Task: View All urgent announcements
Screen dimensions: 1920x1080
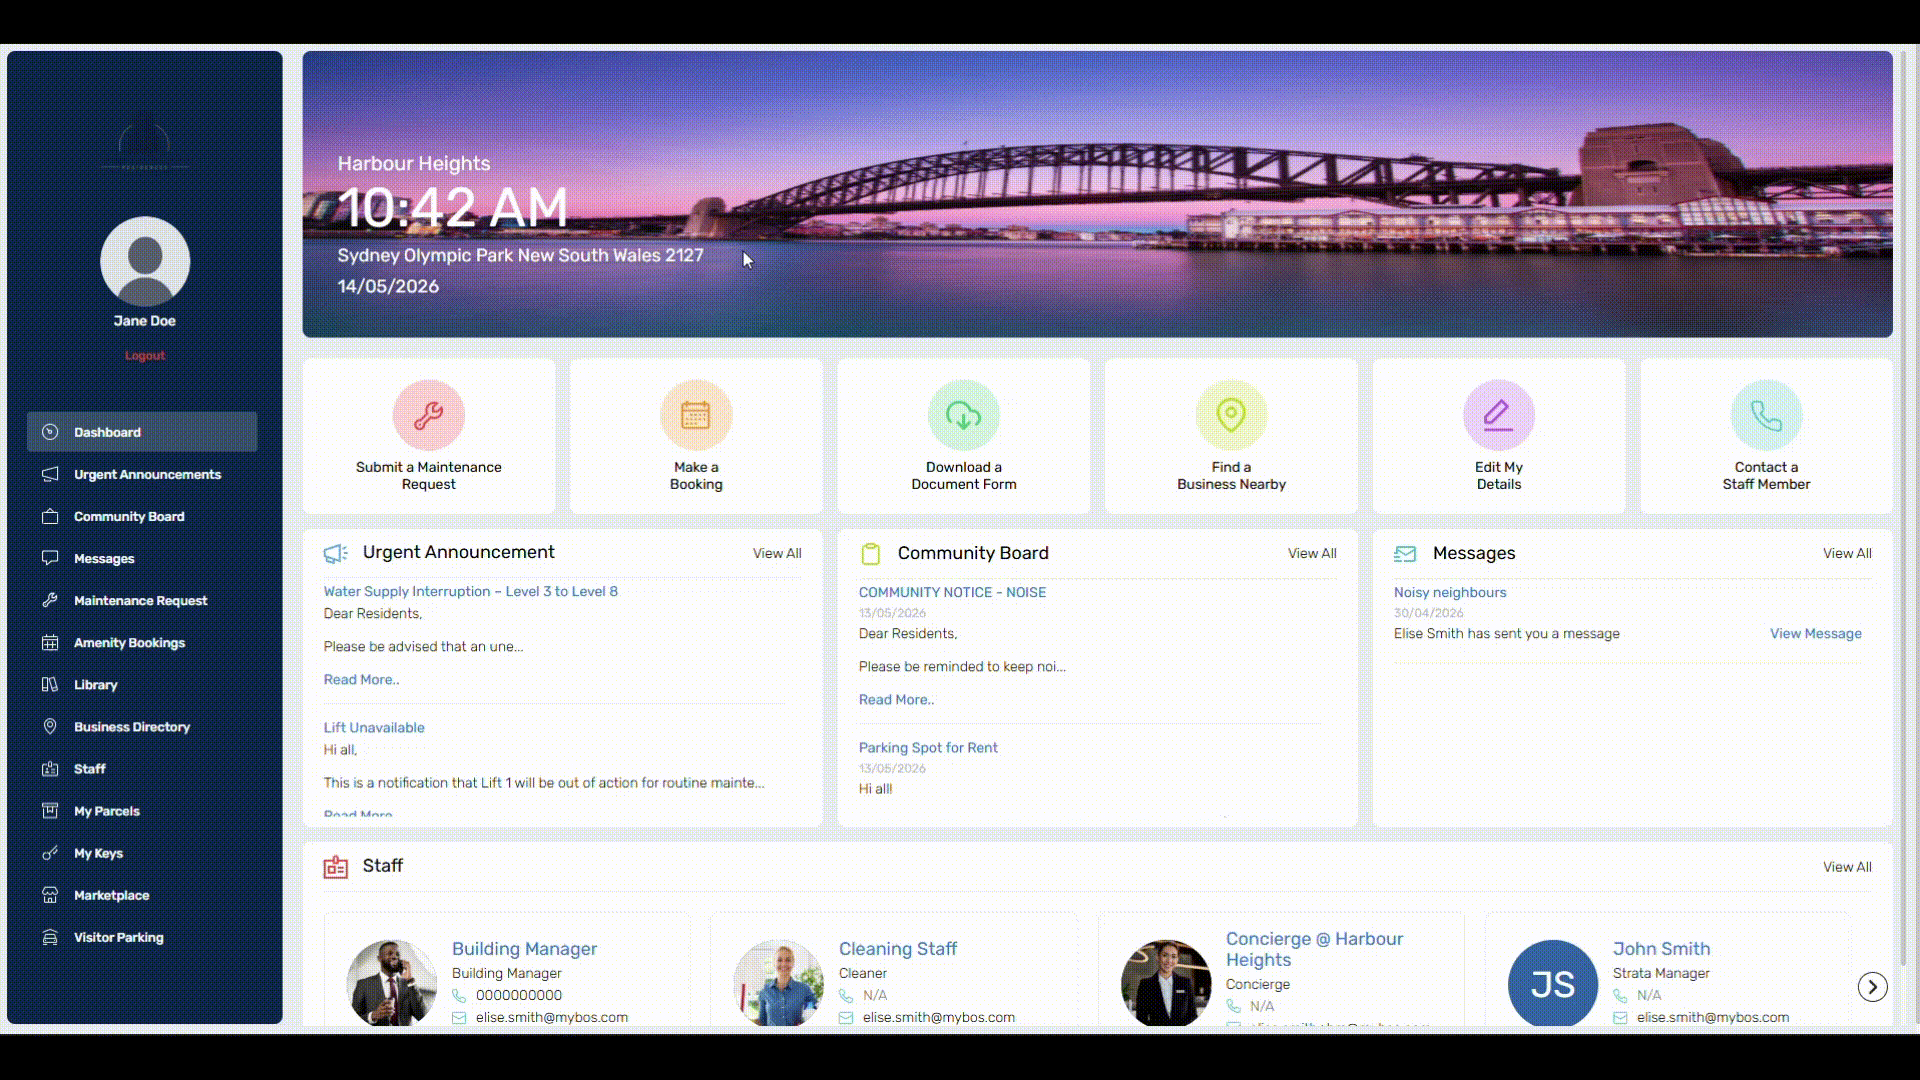Action: pyautogui.click(x=777, y=553)
